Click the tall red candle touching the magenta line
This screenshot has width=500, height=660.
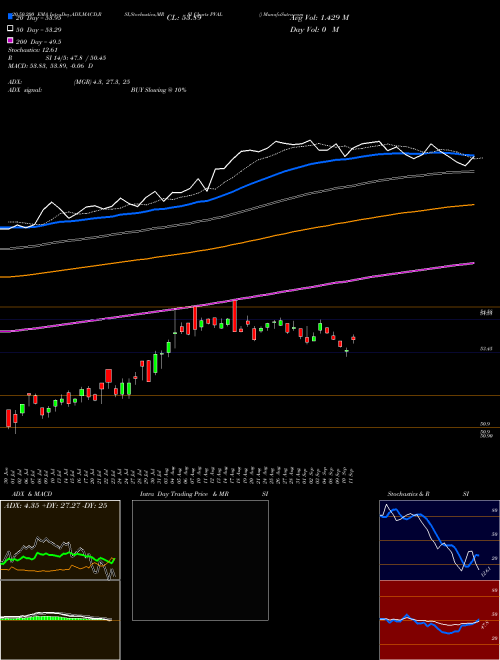click(235, 316)
